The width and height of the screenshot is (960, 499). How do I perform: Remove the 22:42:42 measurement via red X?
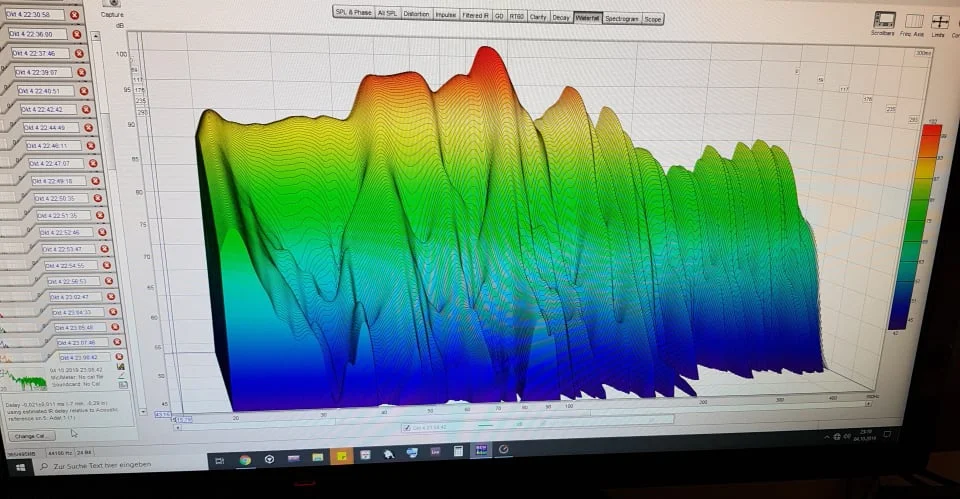[86, 110]
